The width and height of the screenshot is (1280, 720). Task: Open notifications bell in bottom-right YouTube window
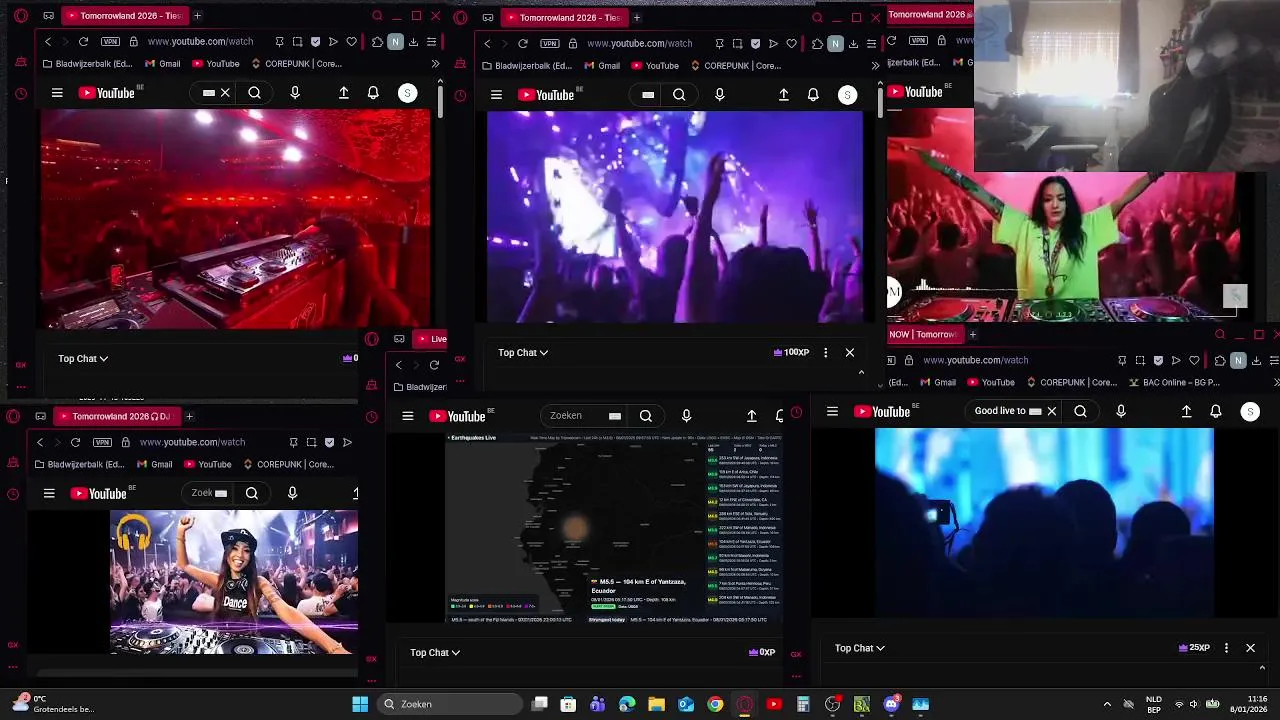1216,411
